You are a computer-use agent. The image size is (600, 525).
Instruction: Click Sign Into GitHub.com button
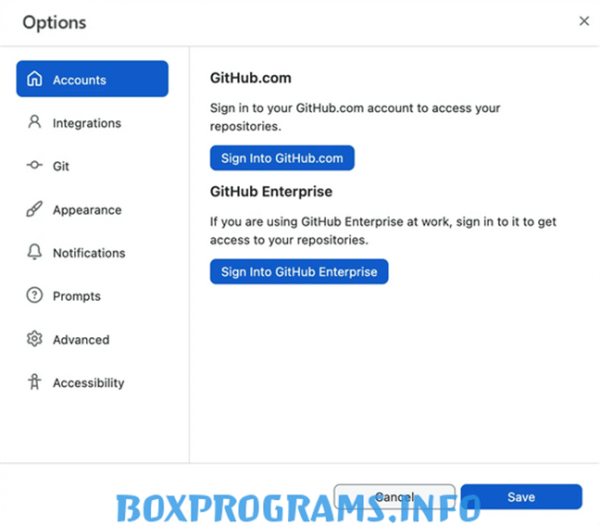(x=282, y=158)
